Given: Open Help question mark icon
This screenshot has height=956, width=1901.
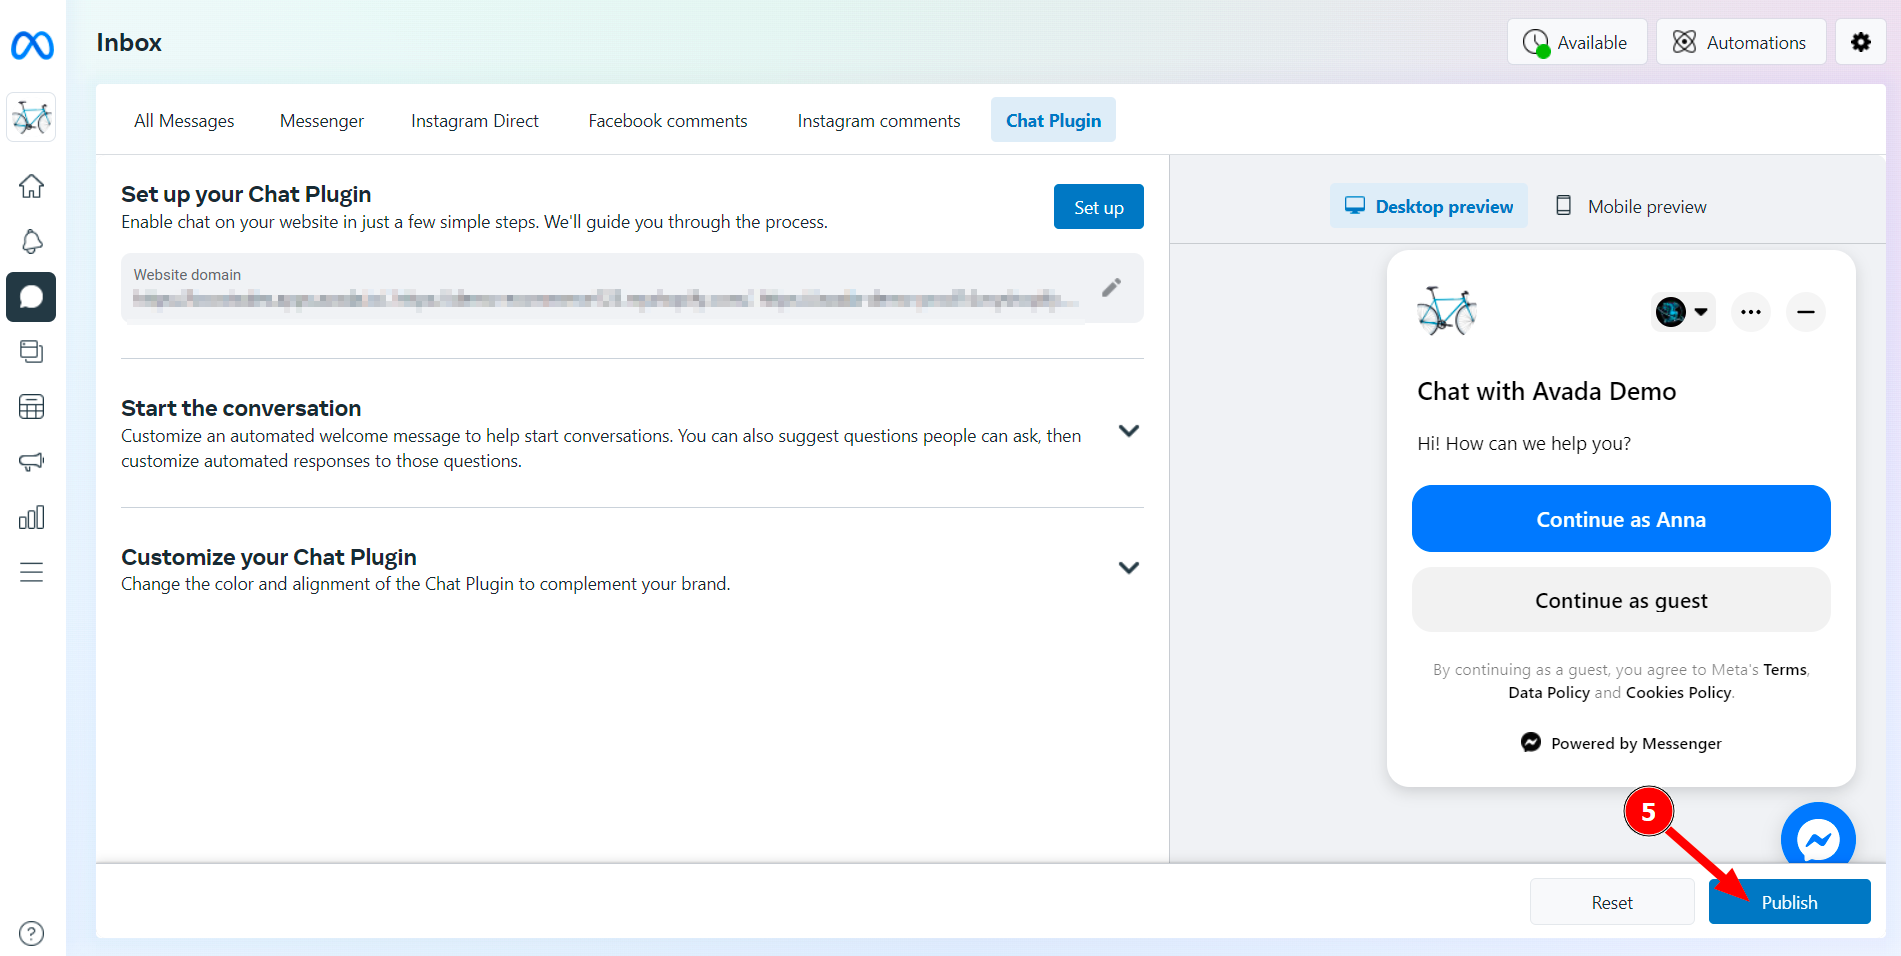Looking at the screenshot, I should point(31,933).
